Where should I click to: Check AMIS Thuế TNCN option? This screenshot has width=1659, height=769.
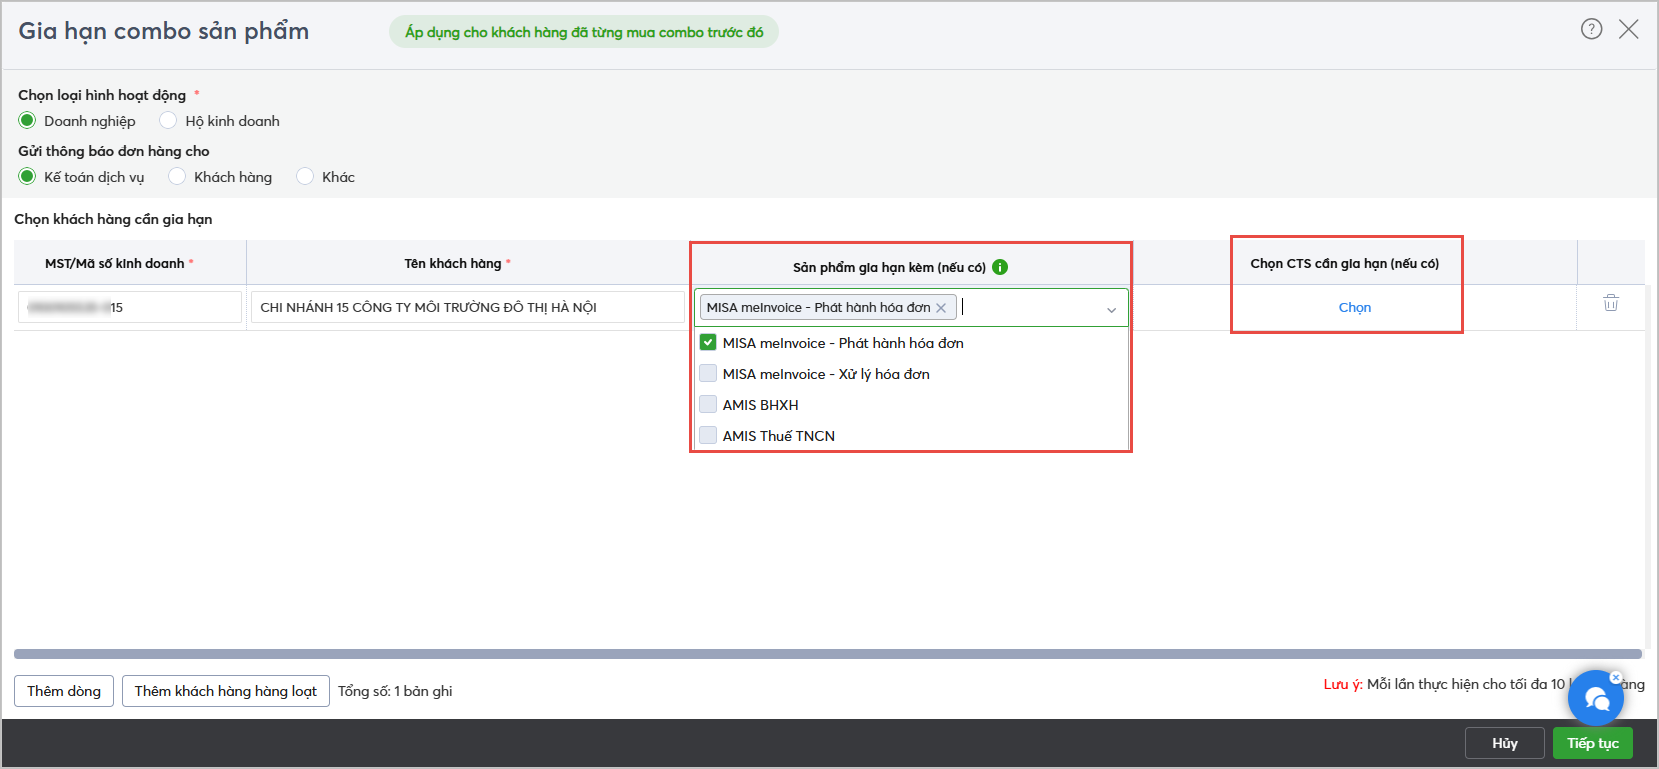[708, 436]
